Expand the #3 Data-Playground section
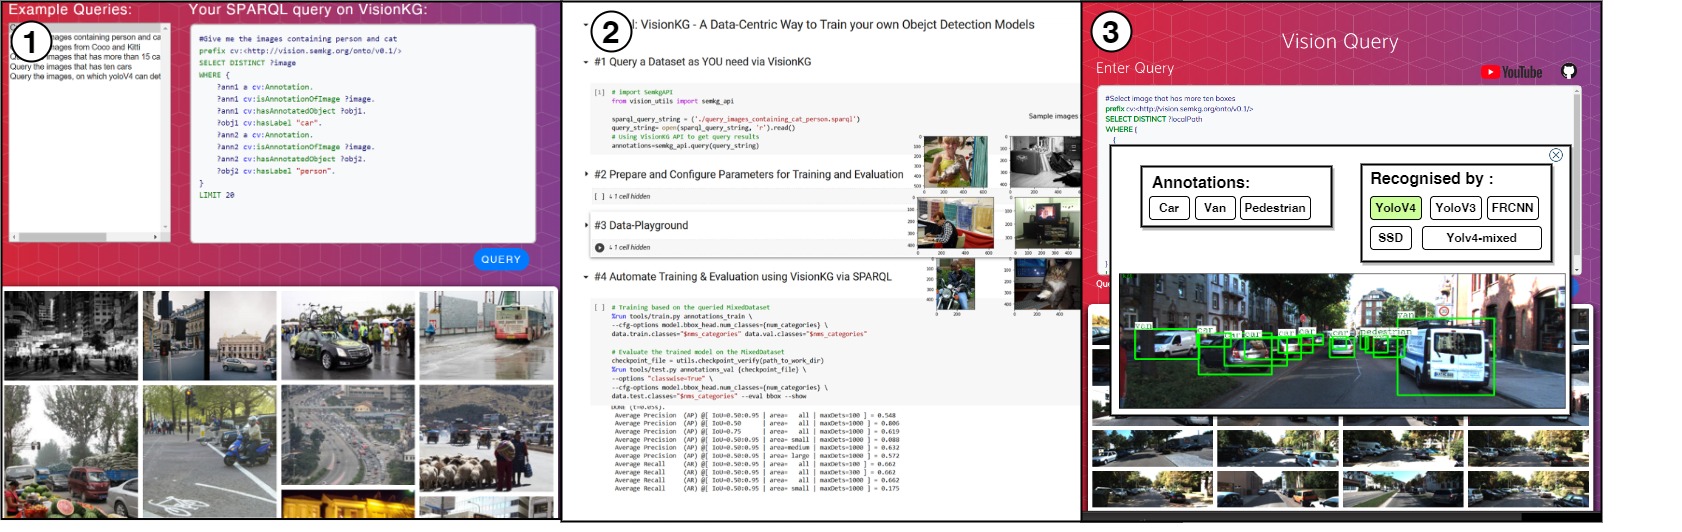Screen dimensions: 1682x532 586,225
